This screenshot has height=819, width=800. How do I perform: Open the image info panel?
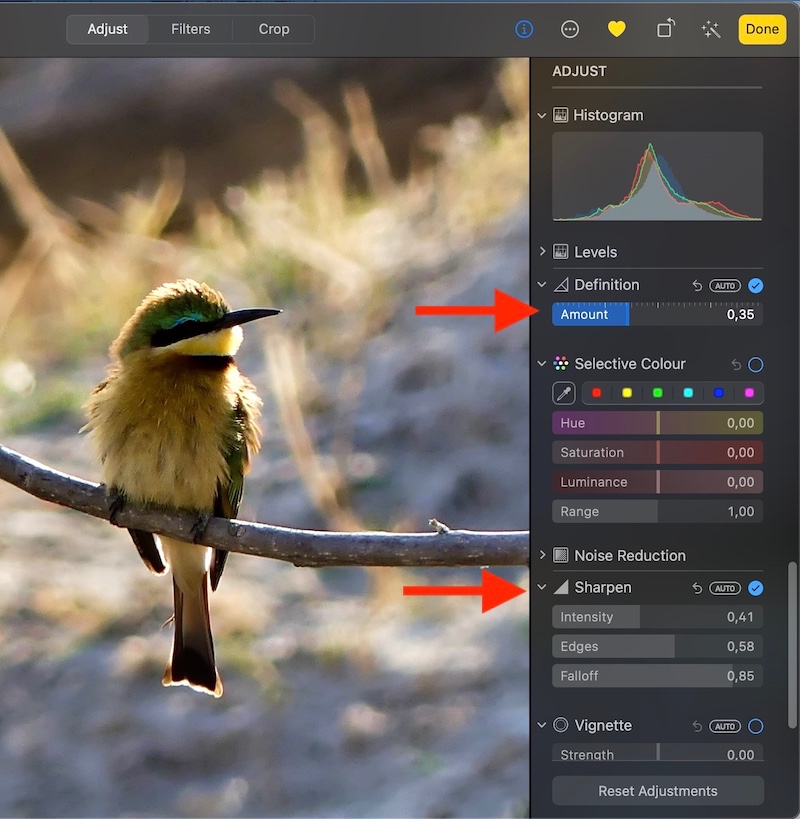(523, 29)
